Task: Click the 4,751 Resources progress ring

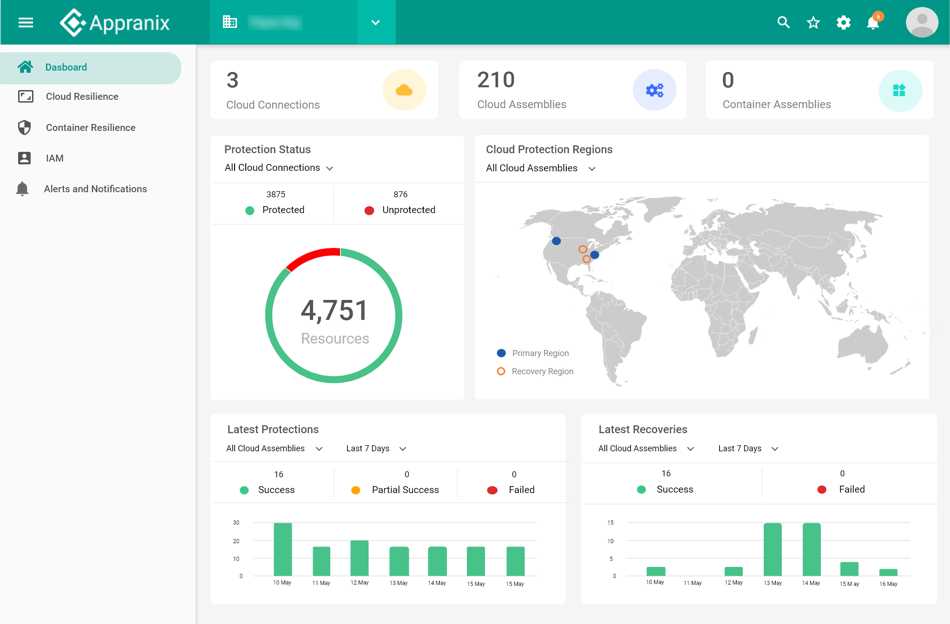Action: [334, 314]
